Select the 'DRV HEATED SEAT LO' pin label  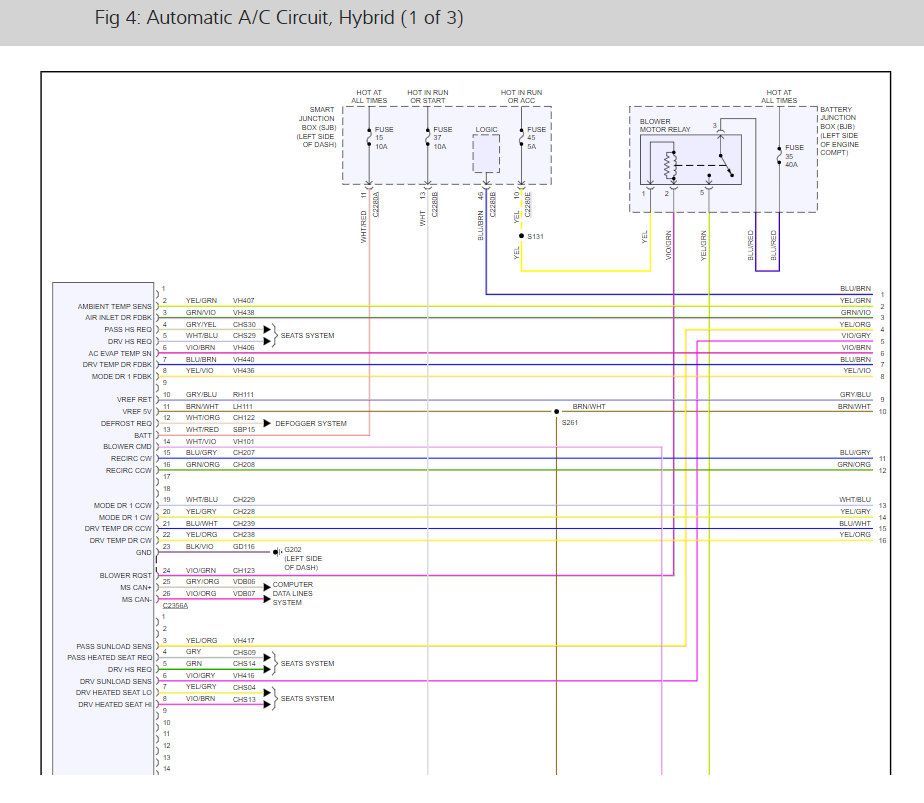[114, 693]
